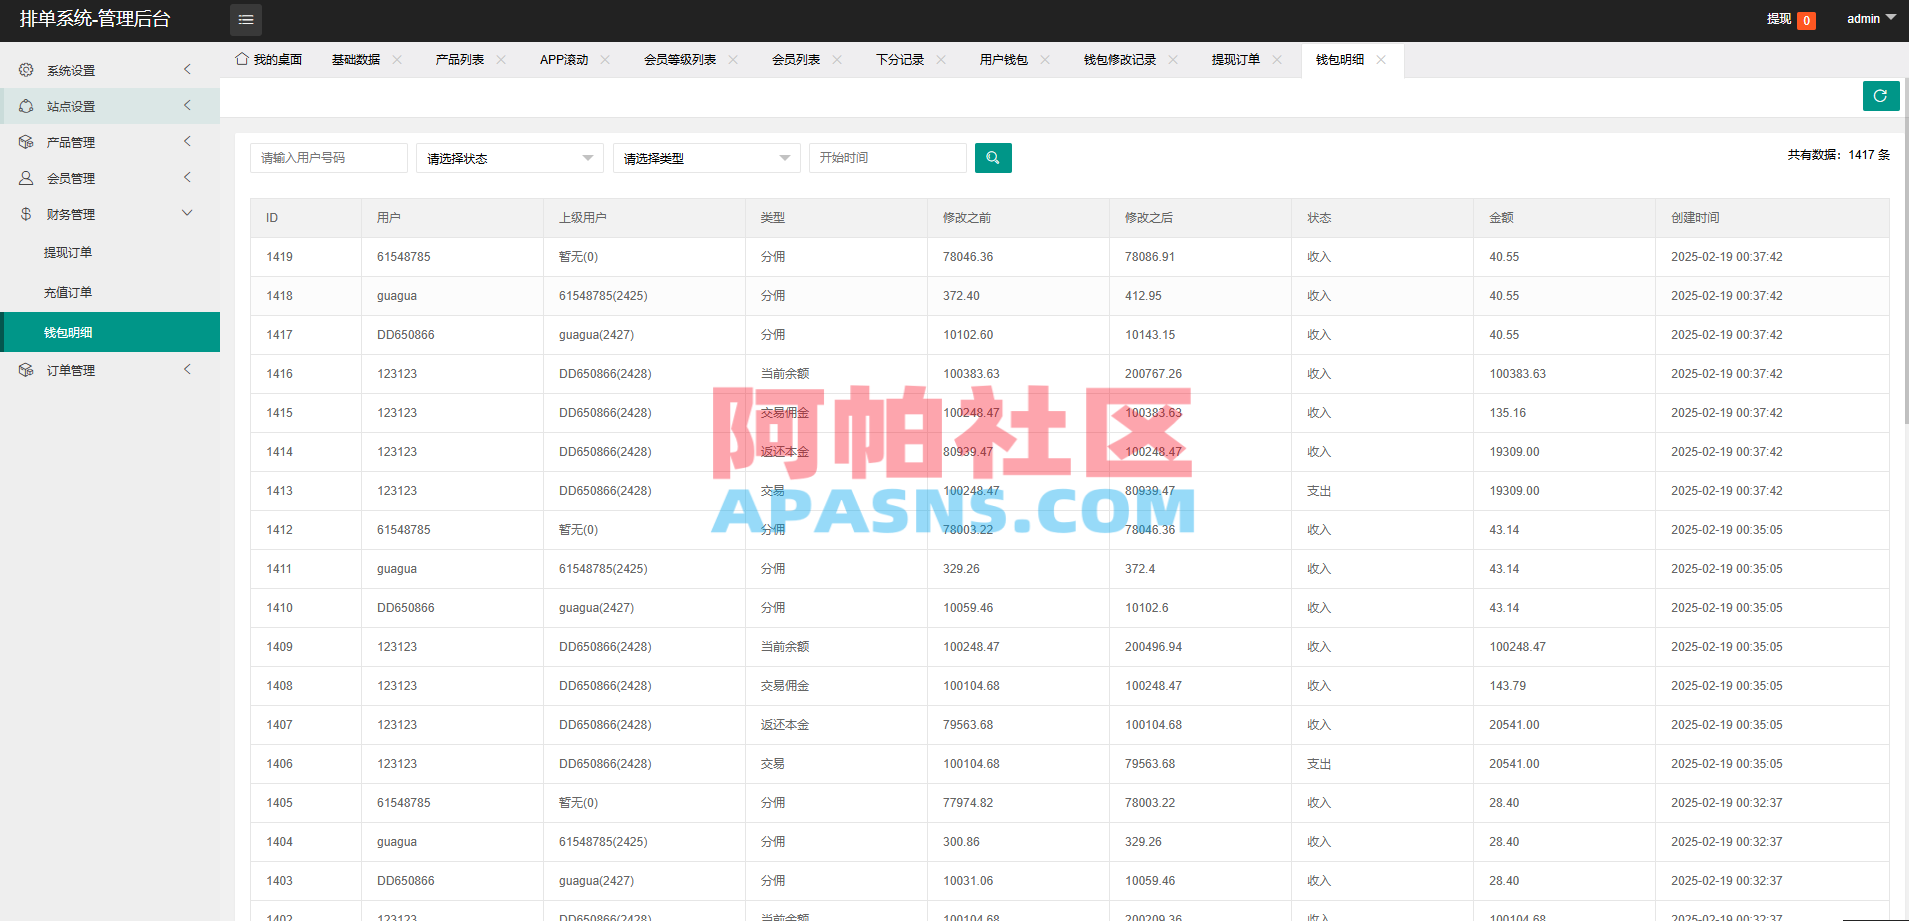Expand the 会员管理 section chevron
The width and height of the screenshot is (1909, 921).
[187, 177]
